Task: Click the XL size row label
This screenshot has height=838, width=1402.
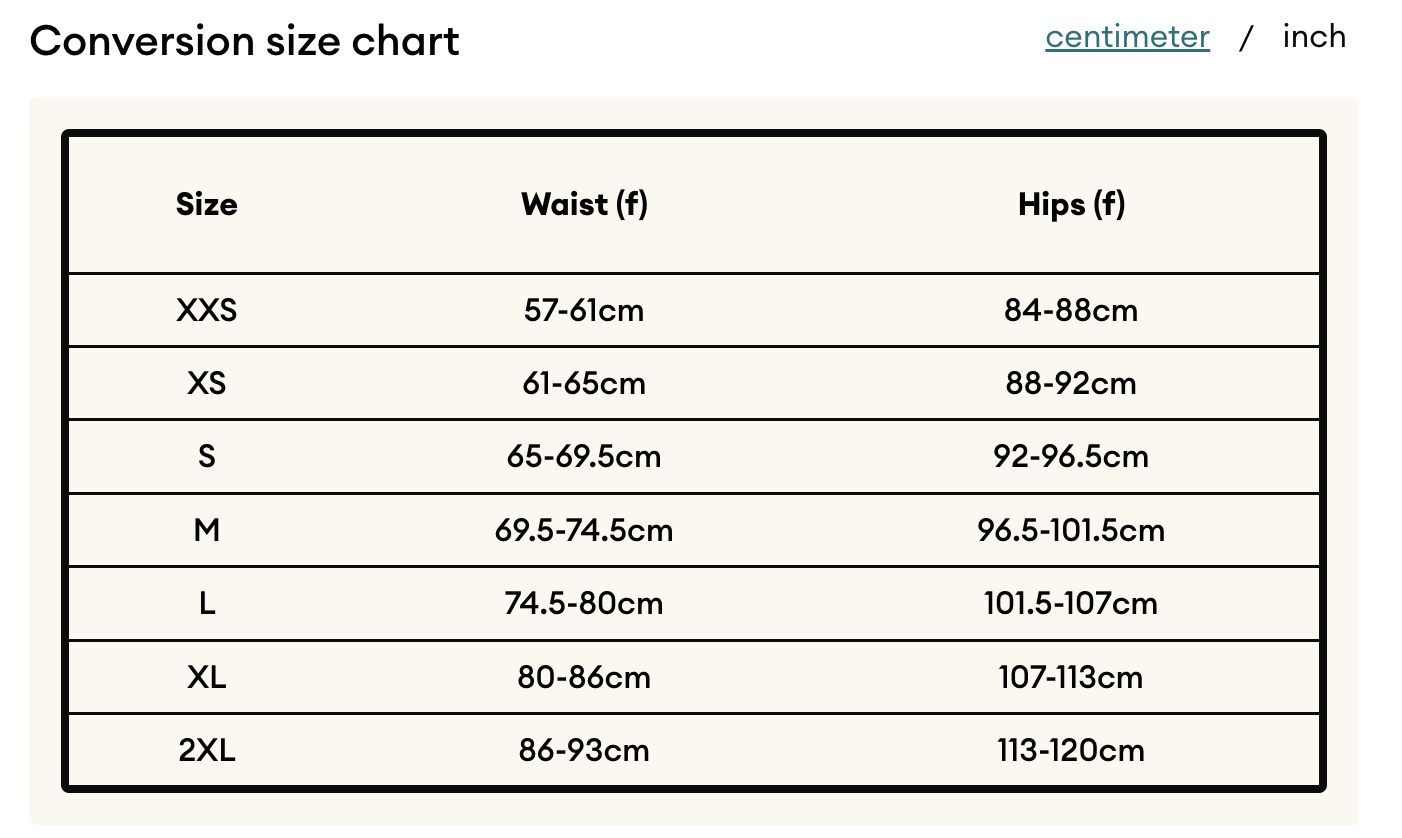Action: pos(207,678)
